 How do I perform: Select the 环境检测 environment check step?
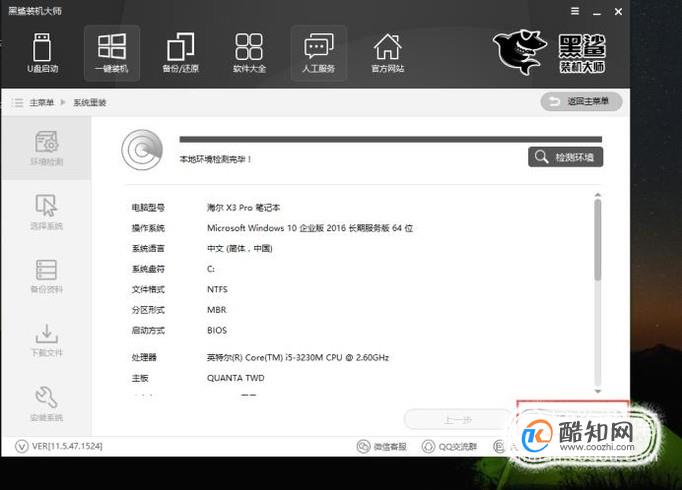pos(47,148)
